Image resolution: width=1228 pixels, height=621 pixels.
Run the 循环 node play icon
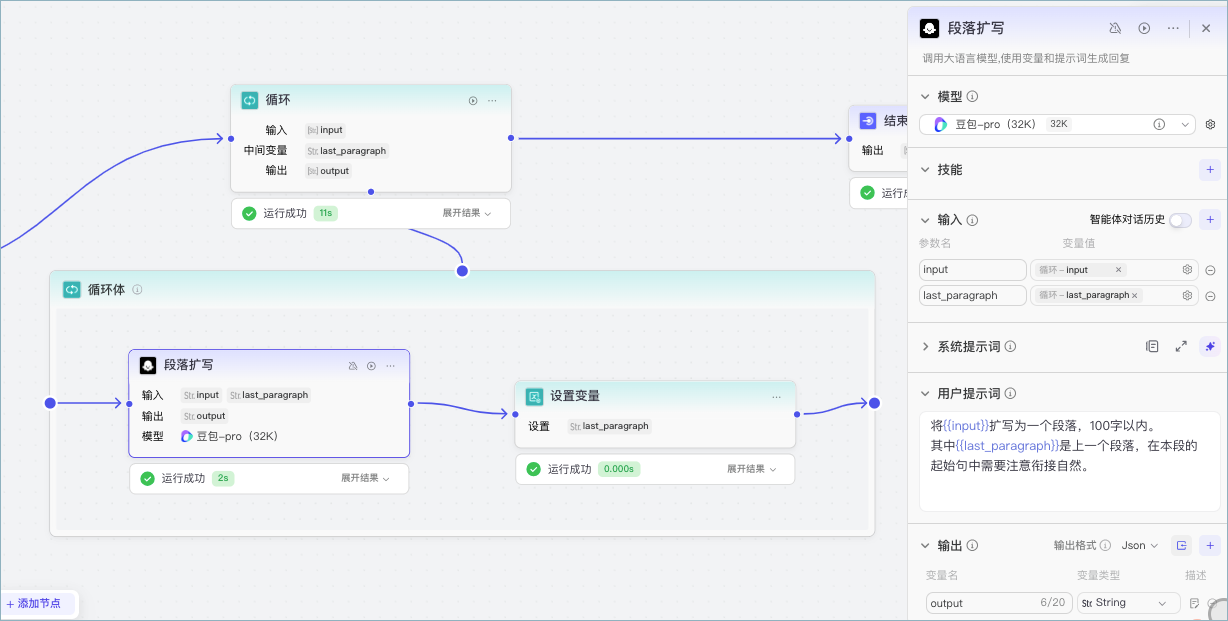tap(473, 101)
